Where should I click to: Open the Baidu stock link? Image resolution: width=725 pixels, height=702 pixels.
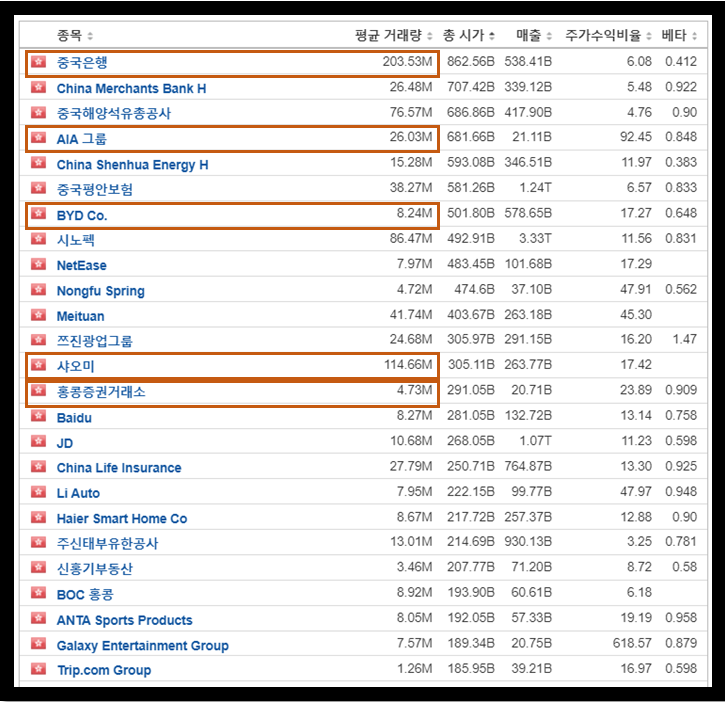[74, 418]
